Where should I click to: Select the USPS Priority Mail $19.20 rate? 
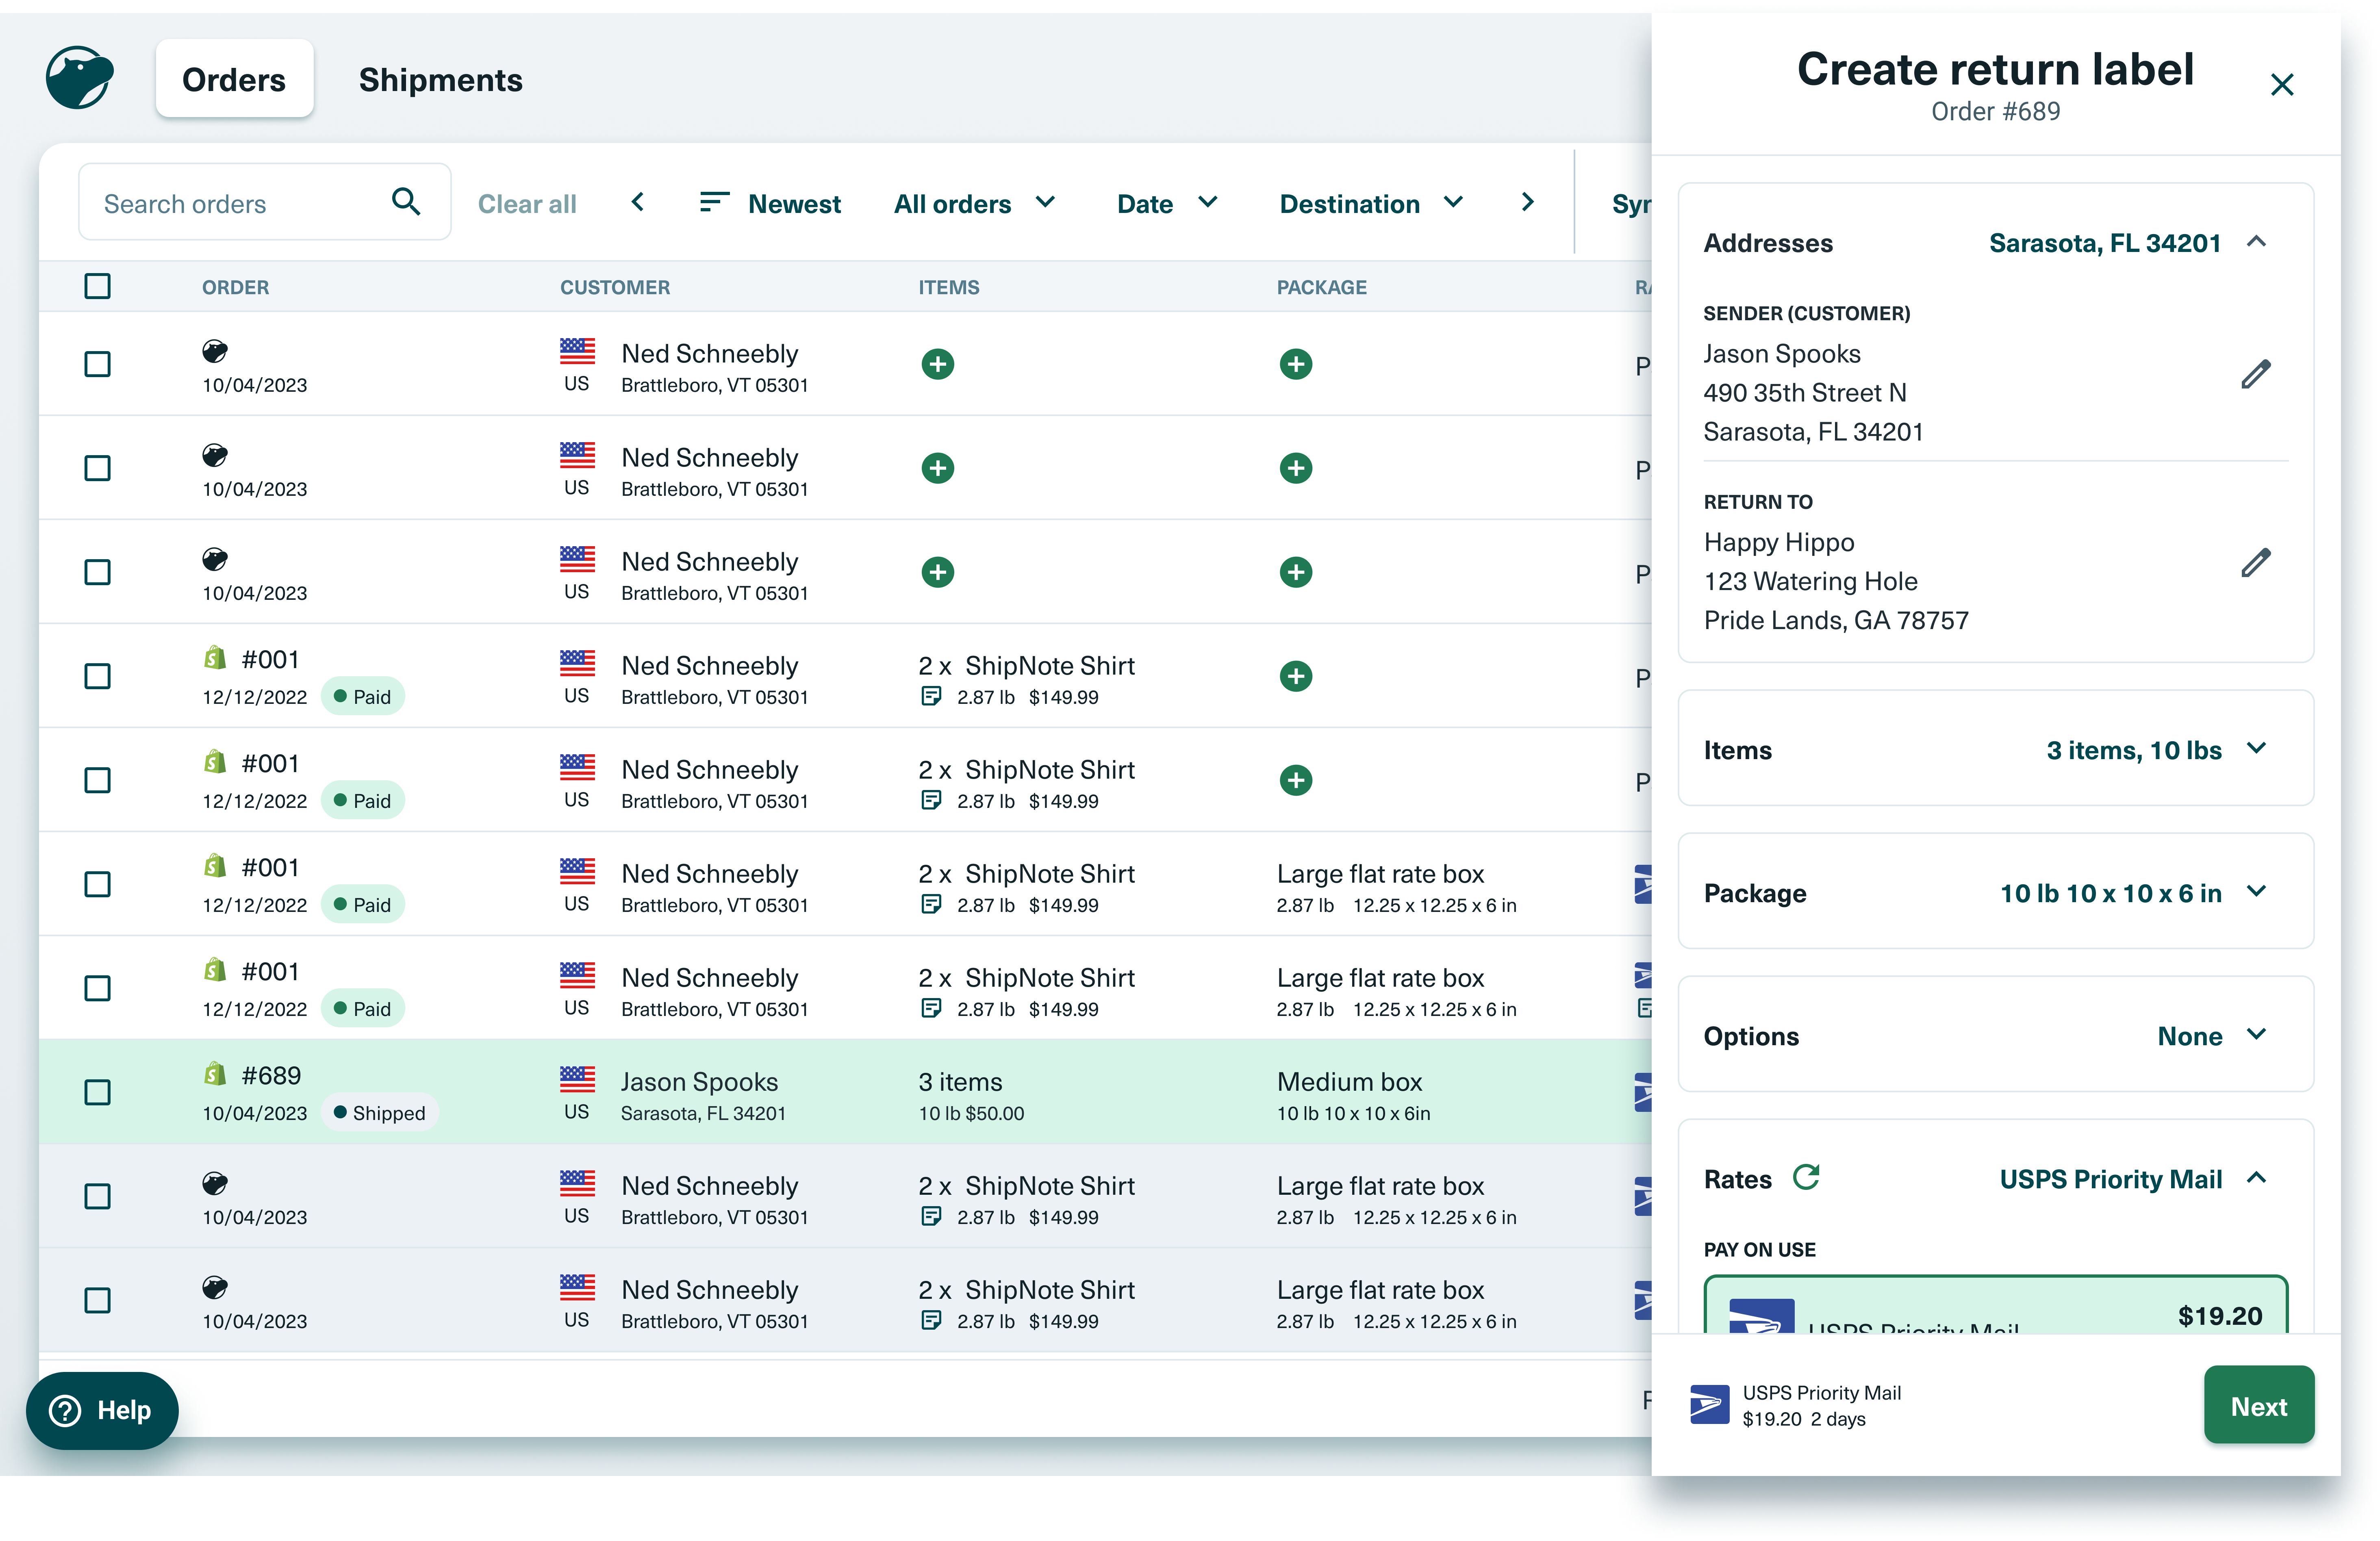(1995, 1305)
